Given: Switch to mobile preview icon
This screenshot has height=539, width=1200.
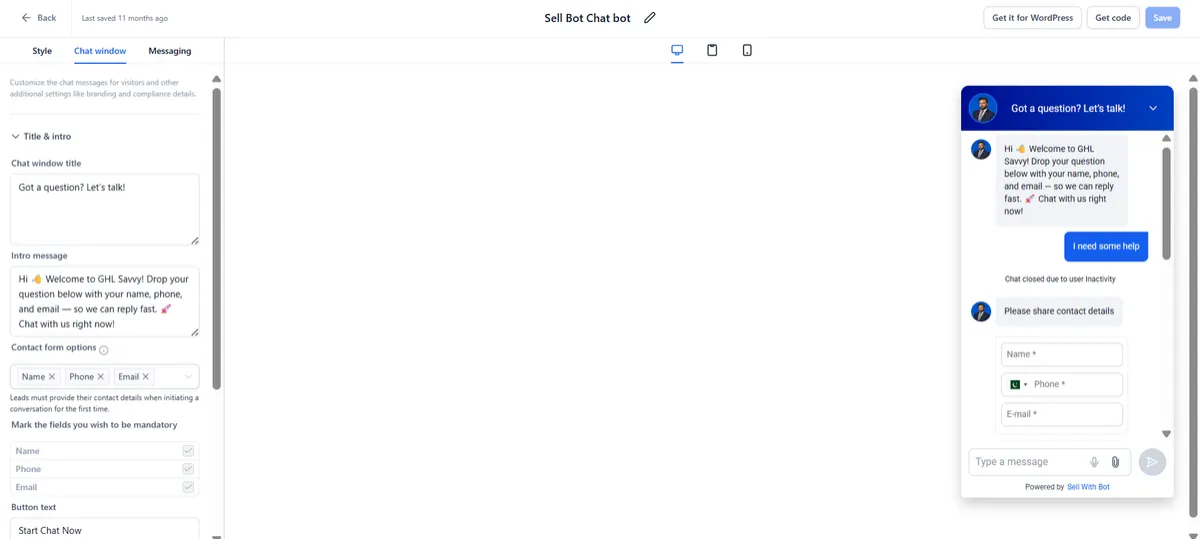Looking at the screenshot, I should click(x=747, y=50).
